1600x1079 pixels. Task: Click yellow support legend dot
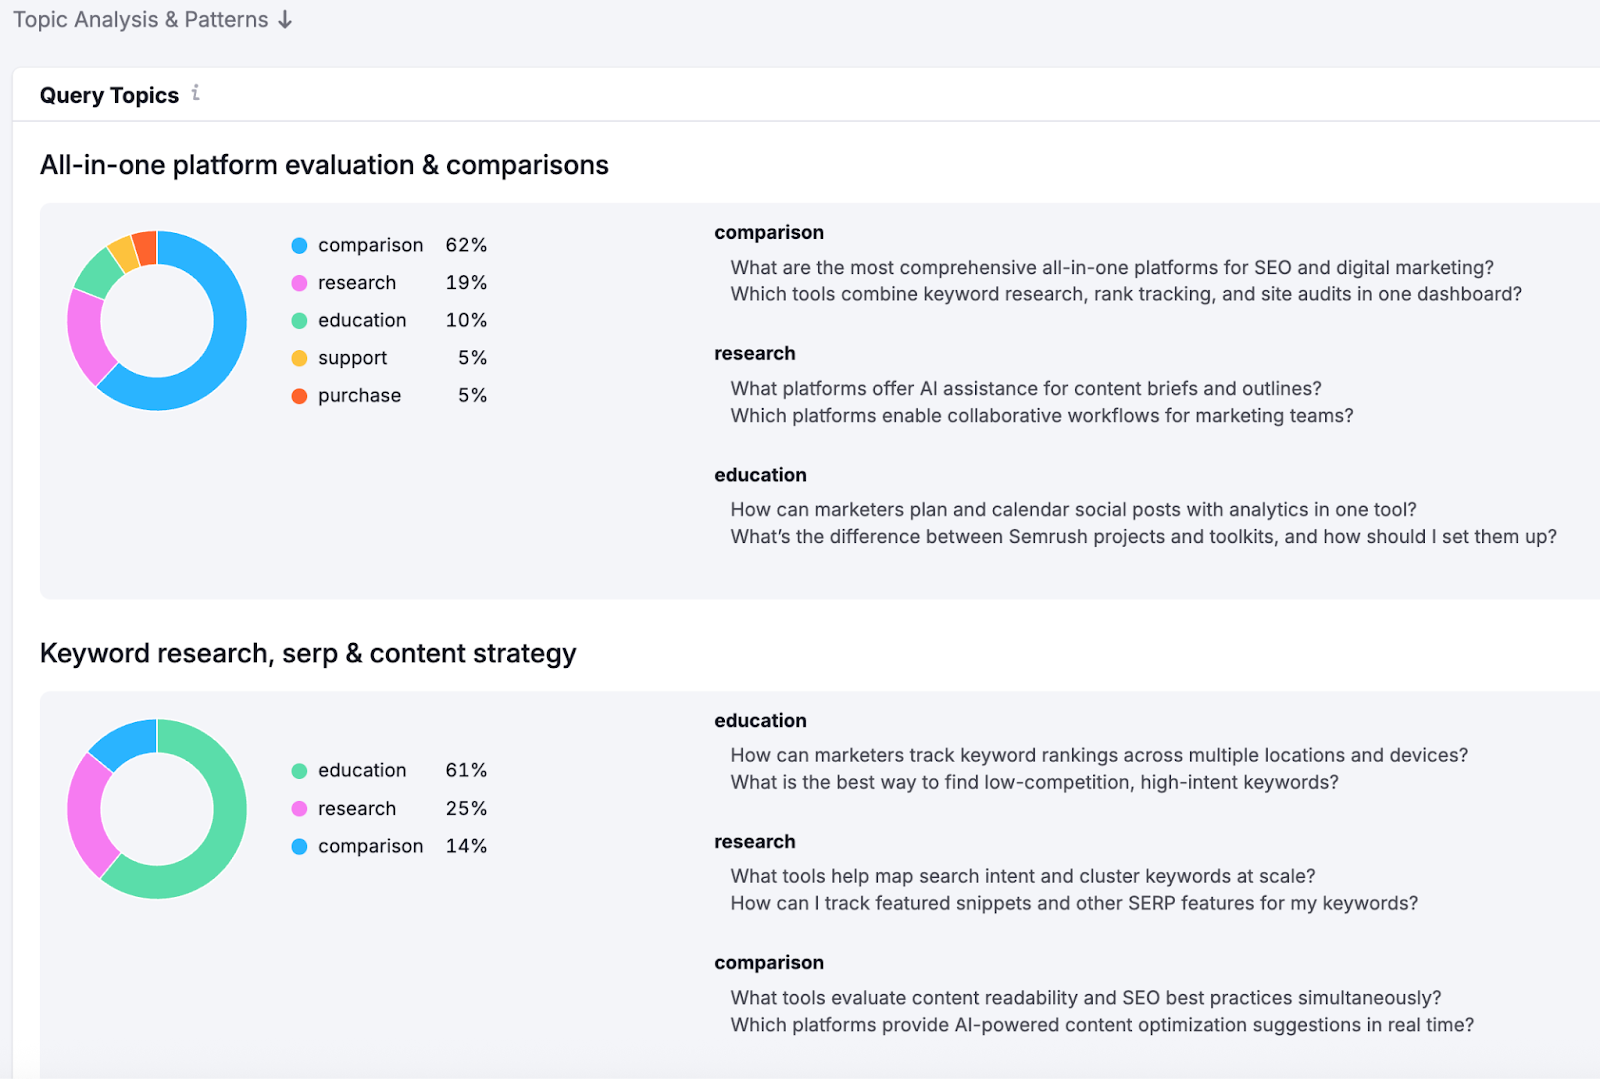click(299, 358)
